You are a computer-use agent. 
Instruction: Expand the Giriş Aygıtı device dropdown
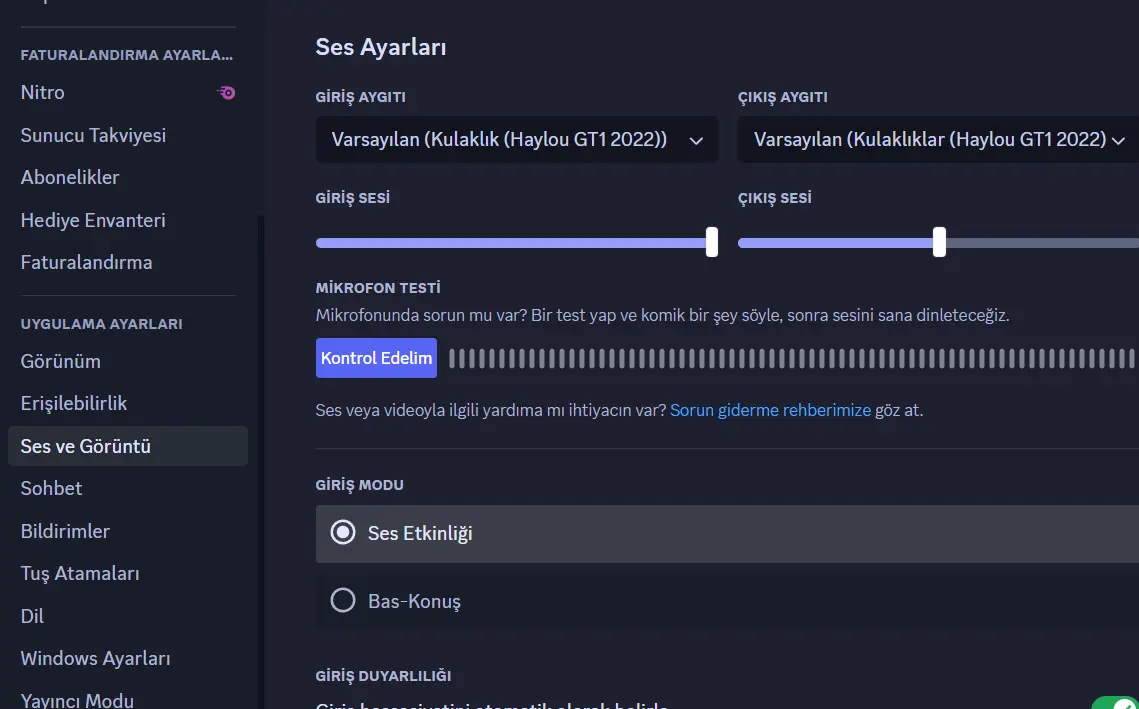point(516,139)
